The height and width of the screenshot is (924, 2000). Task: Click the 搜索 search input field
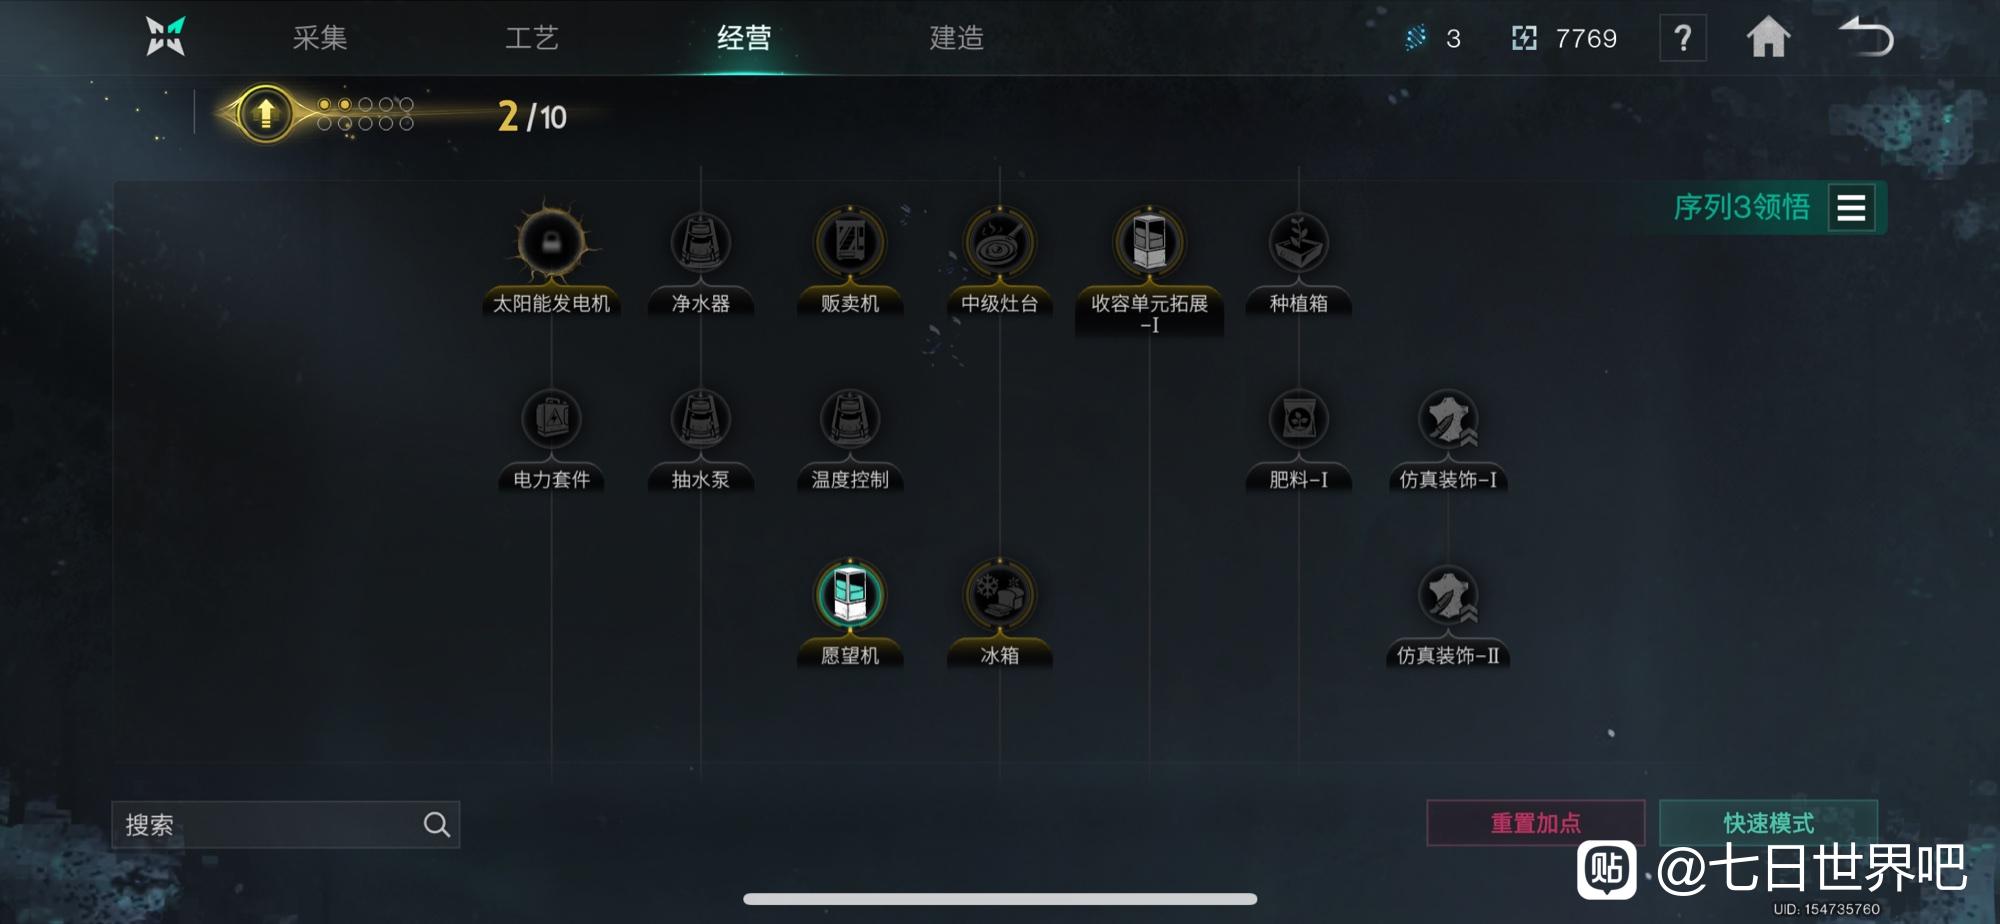285,824
